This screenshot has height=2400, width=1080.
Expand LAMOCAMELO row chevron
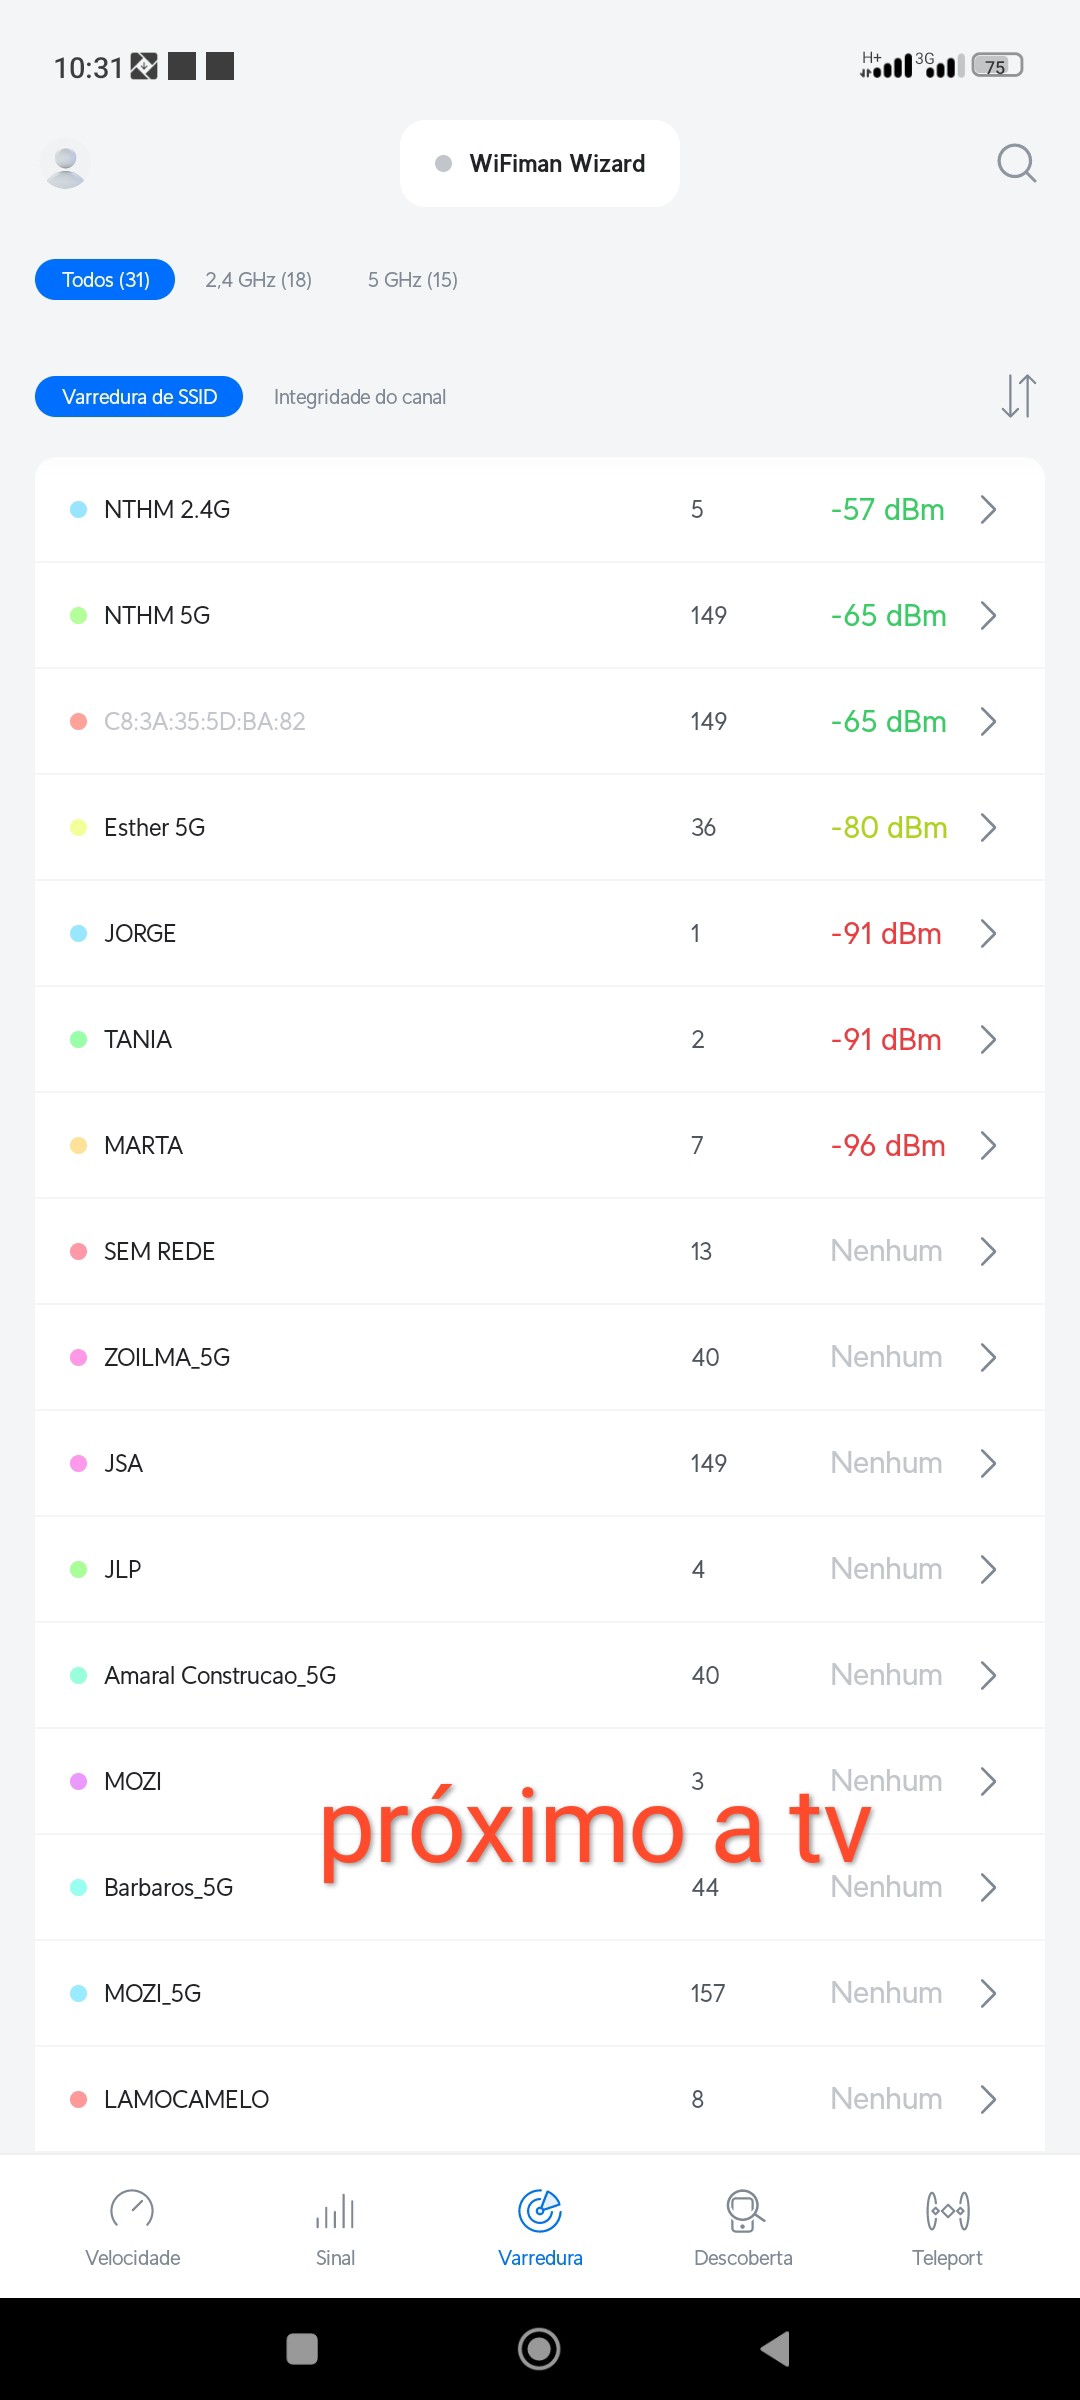(x=988, y=2099)
